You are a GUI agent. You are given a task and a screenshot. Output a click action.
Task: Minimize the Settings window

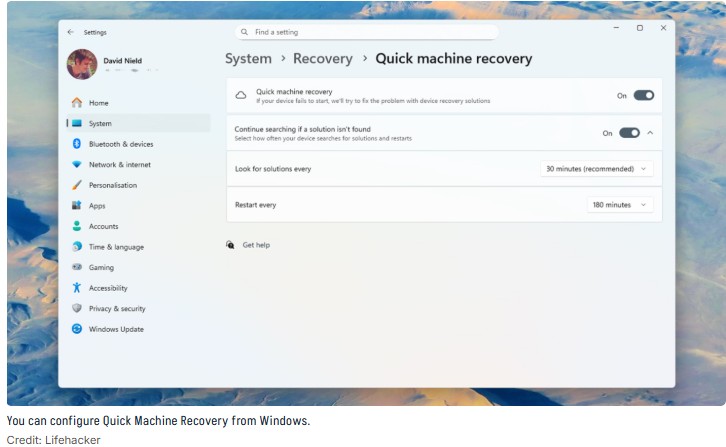pos(616,28)
